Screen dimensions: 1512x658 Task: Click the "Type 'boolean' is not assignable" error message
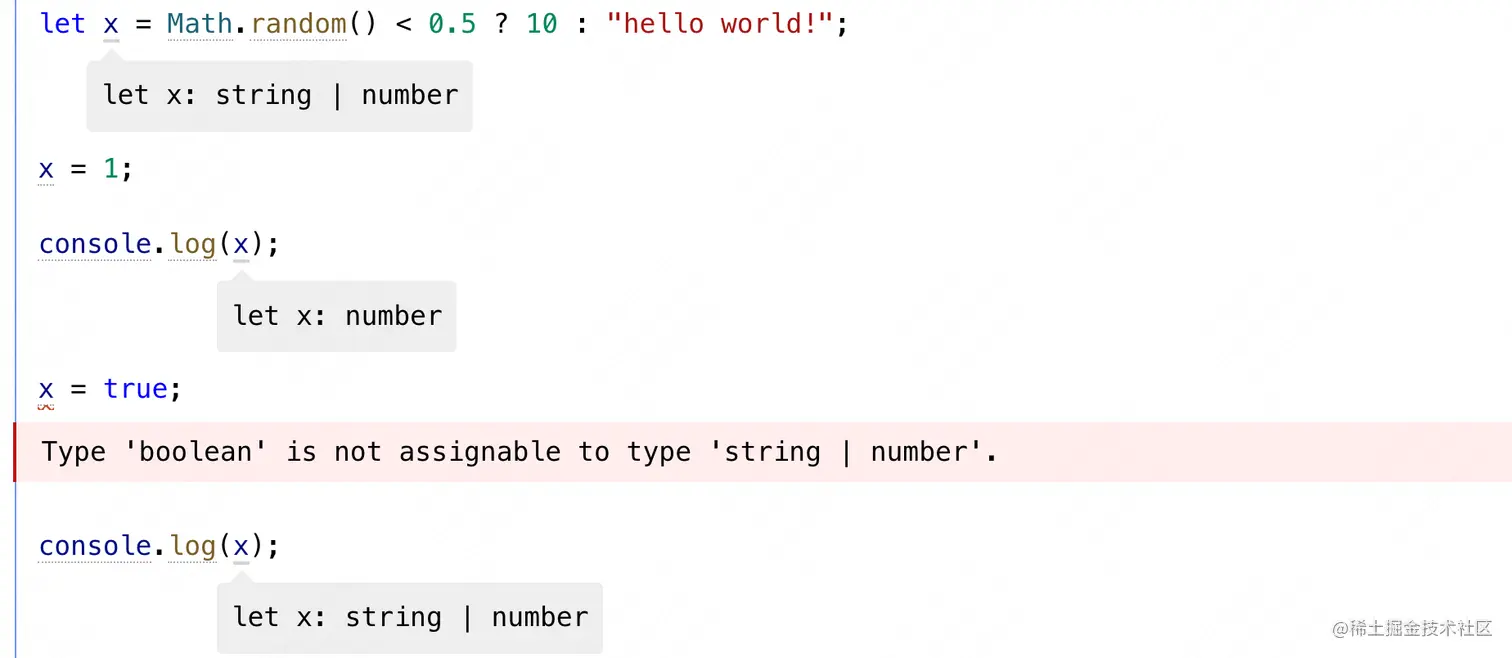point(519,452)
